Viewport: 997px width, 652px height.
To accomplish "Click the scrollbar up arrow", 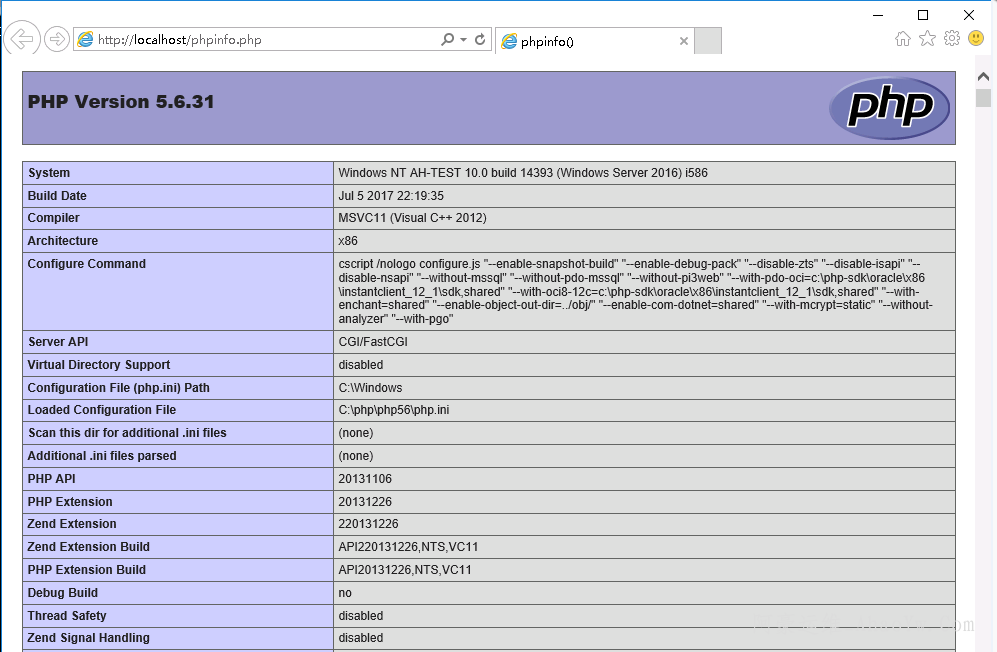I will (x=984, y=76).
